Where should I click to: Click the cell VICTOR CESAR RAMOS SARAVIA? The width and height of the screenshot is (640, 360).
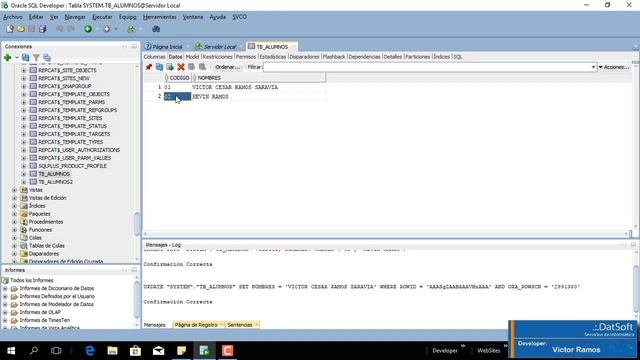coord(258,87)
